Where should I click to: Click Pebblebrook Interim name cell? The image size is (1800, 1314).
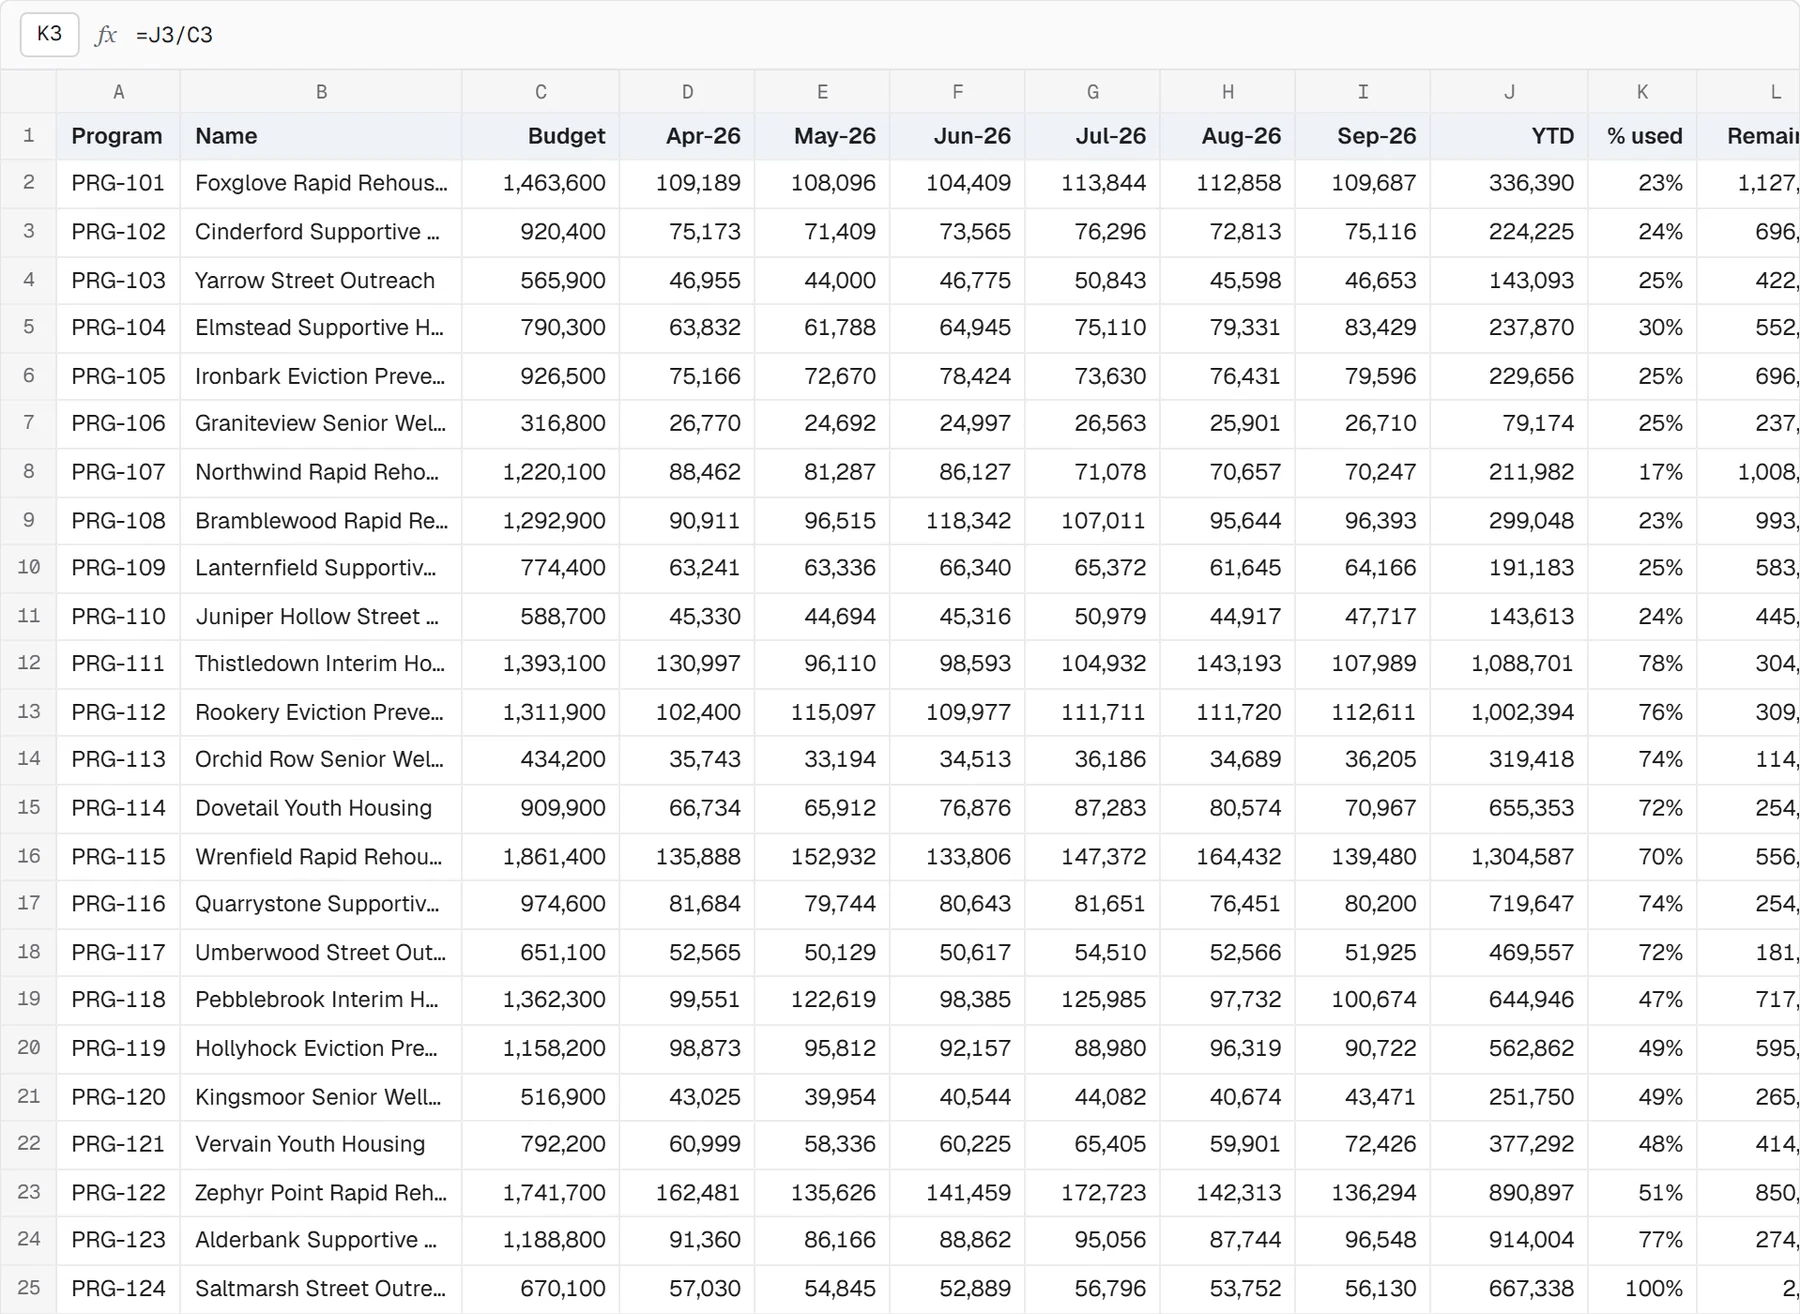tap(321, 999)
